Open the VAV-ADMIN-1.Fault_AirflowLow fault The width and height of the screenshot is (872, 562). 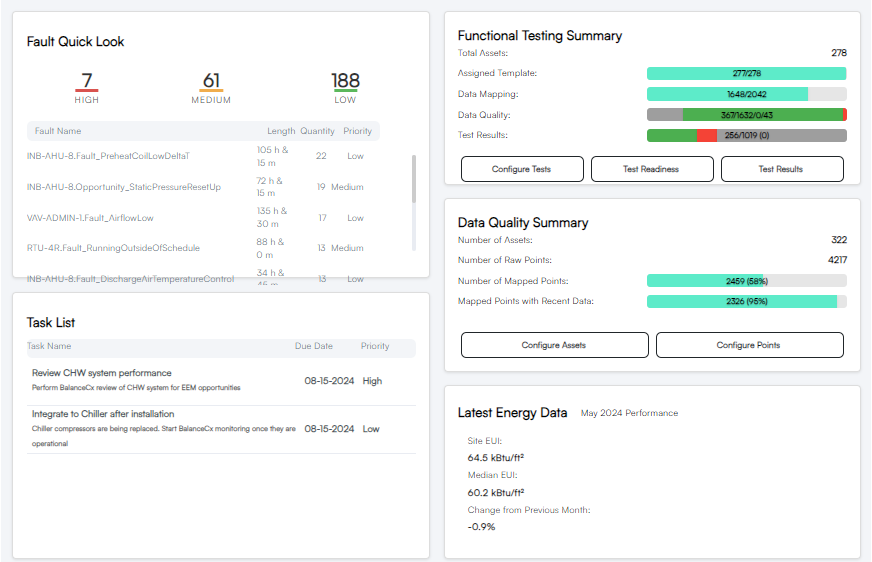click(90, 217)
